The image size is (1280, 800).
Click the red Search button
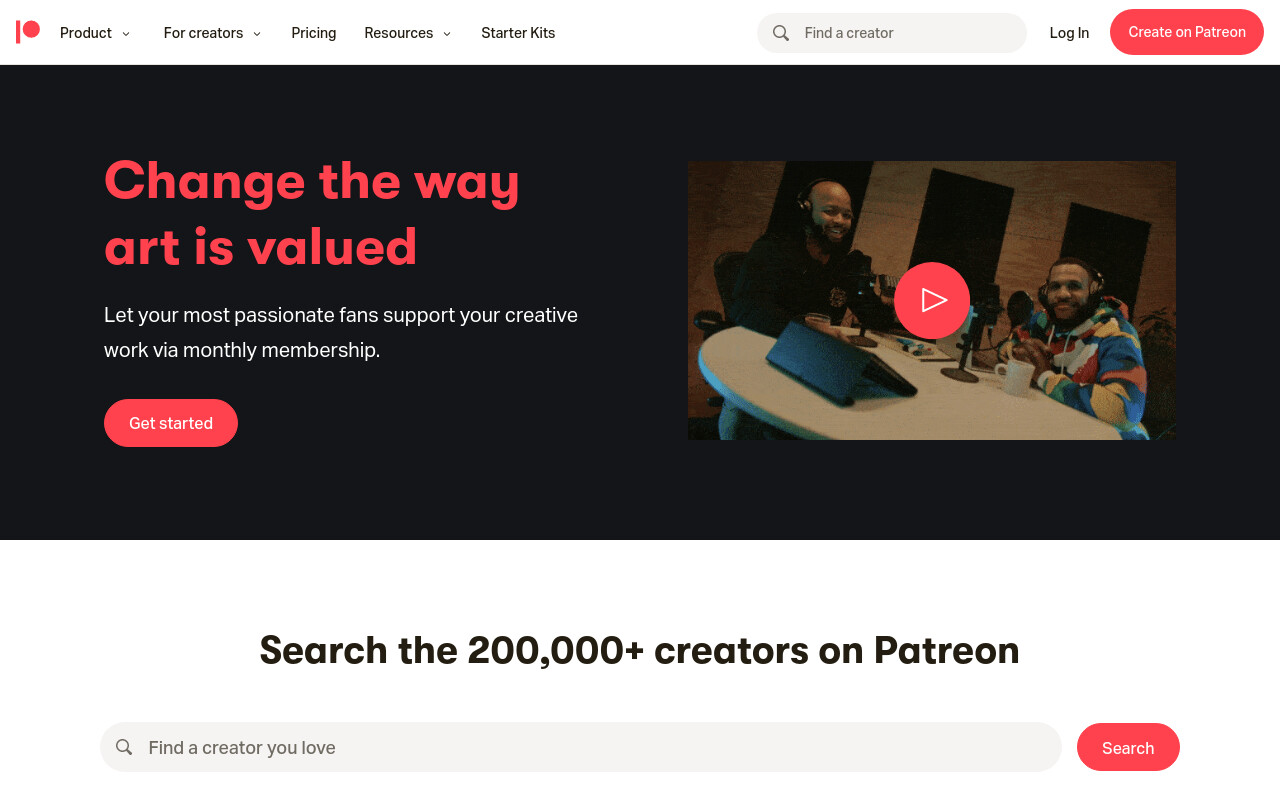pyautogui.click(x=1128, y=747)
